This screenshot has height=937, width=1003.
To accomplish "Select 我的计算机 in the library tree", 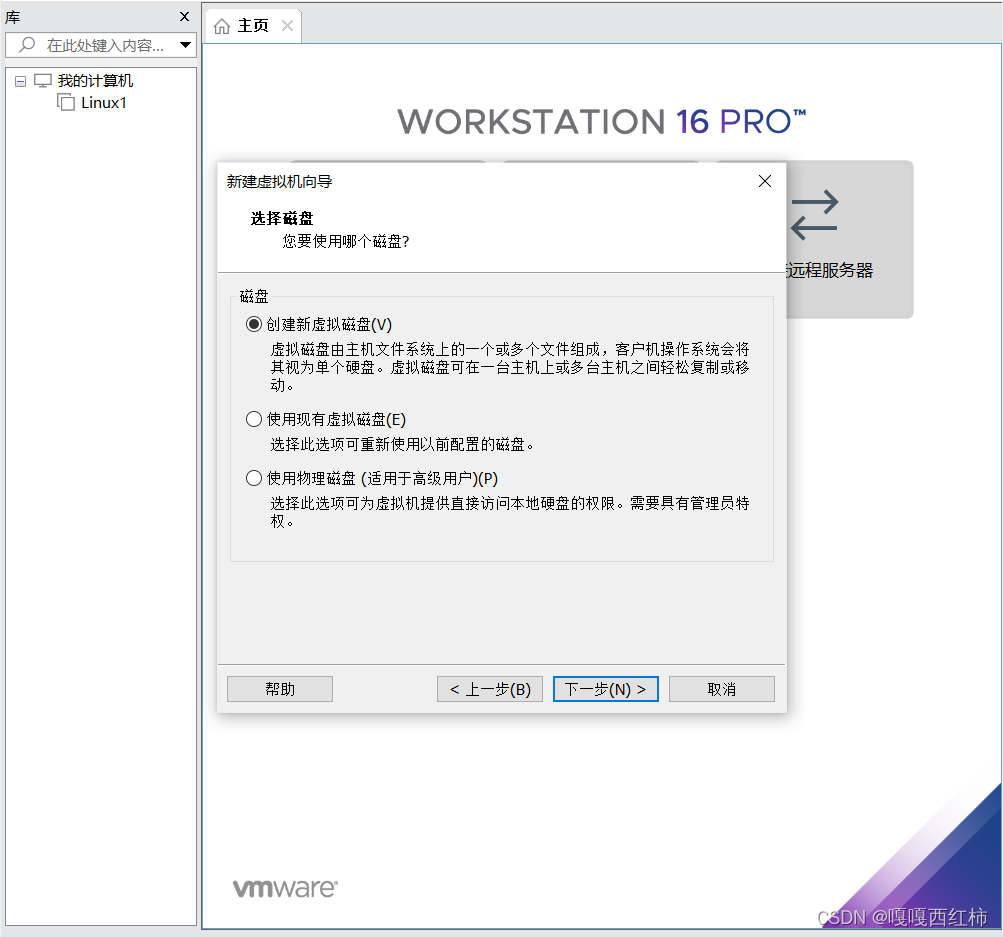I will click(95, 81).
